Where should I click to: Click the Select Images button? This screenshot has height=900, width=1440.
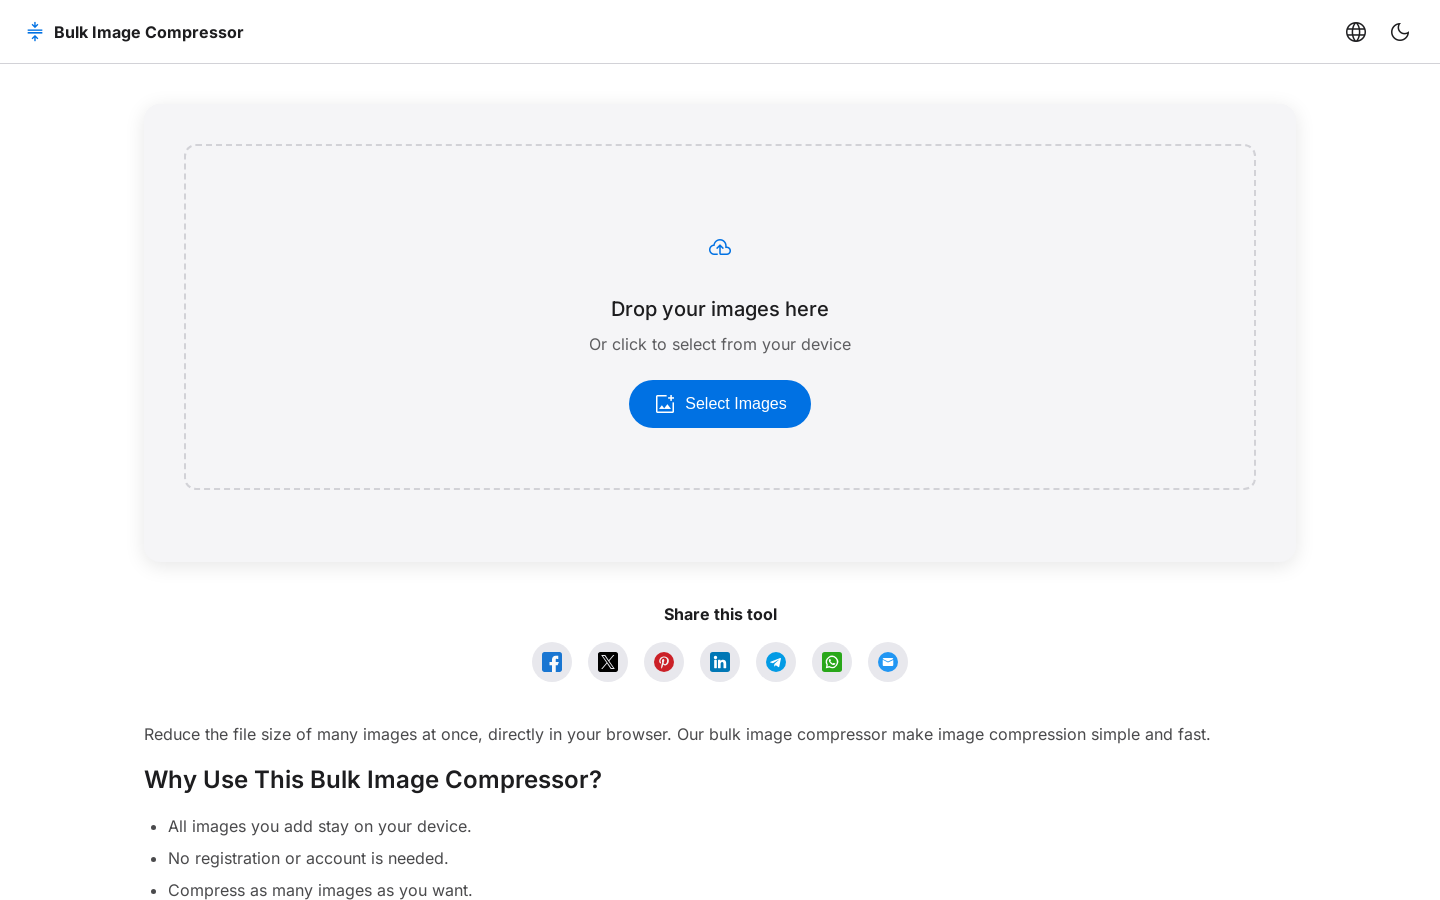click(x=720, y=404)
